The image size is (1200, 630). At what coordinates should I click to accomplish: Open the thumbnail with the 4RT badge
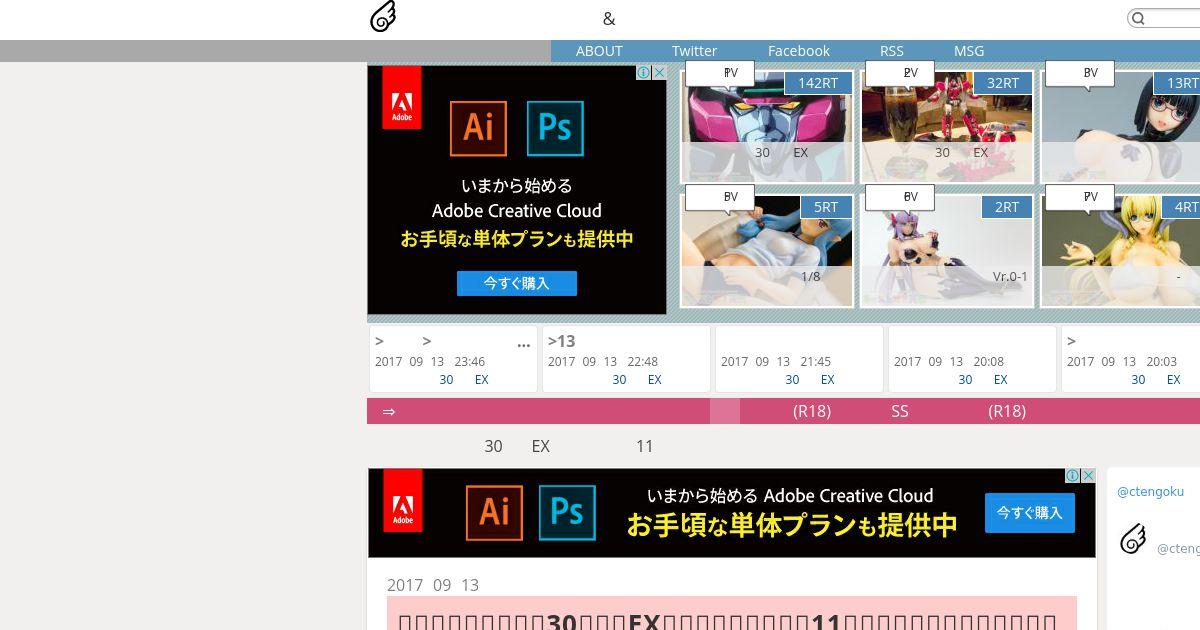[x=1121, y=250]
